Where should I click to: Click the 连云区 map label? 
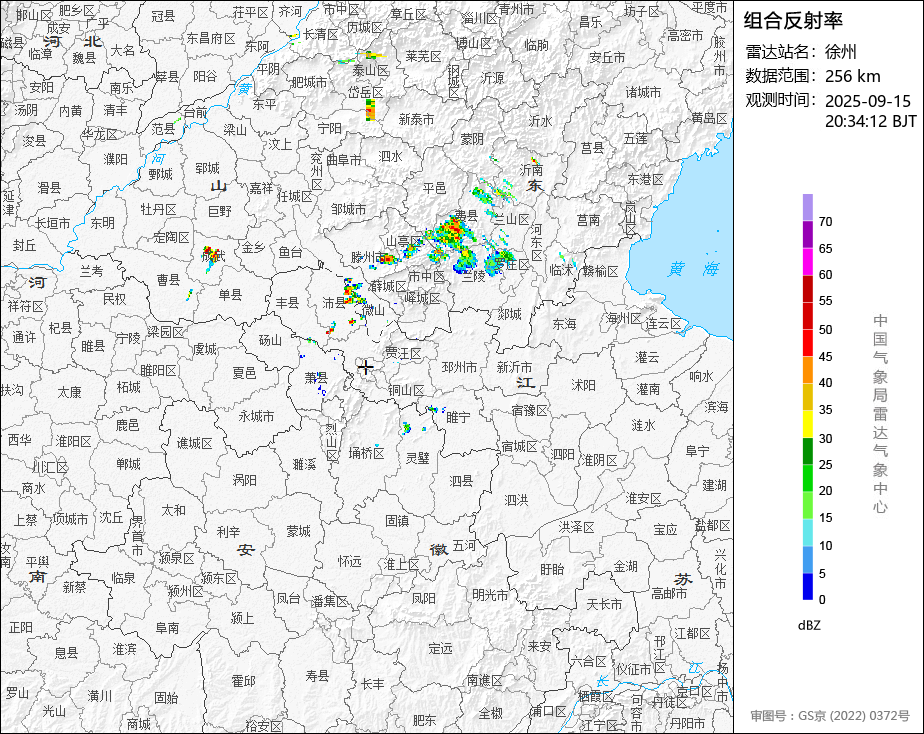(664, 323)
